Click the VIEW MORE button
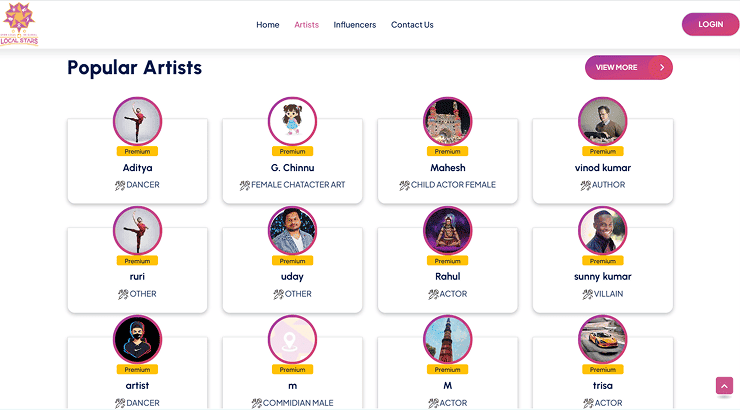 [x=617, y=67]
